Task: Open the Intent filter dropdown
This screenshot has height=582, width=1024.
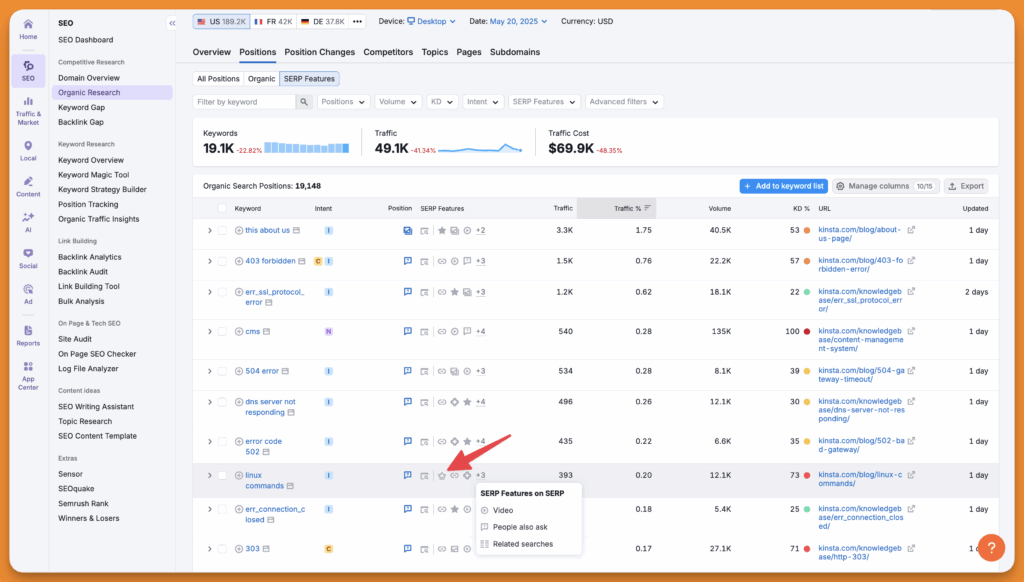Action: click(x=483, y=102)
